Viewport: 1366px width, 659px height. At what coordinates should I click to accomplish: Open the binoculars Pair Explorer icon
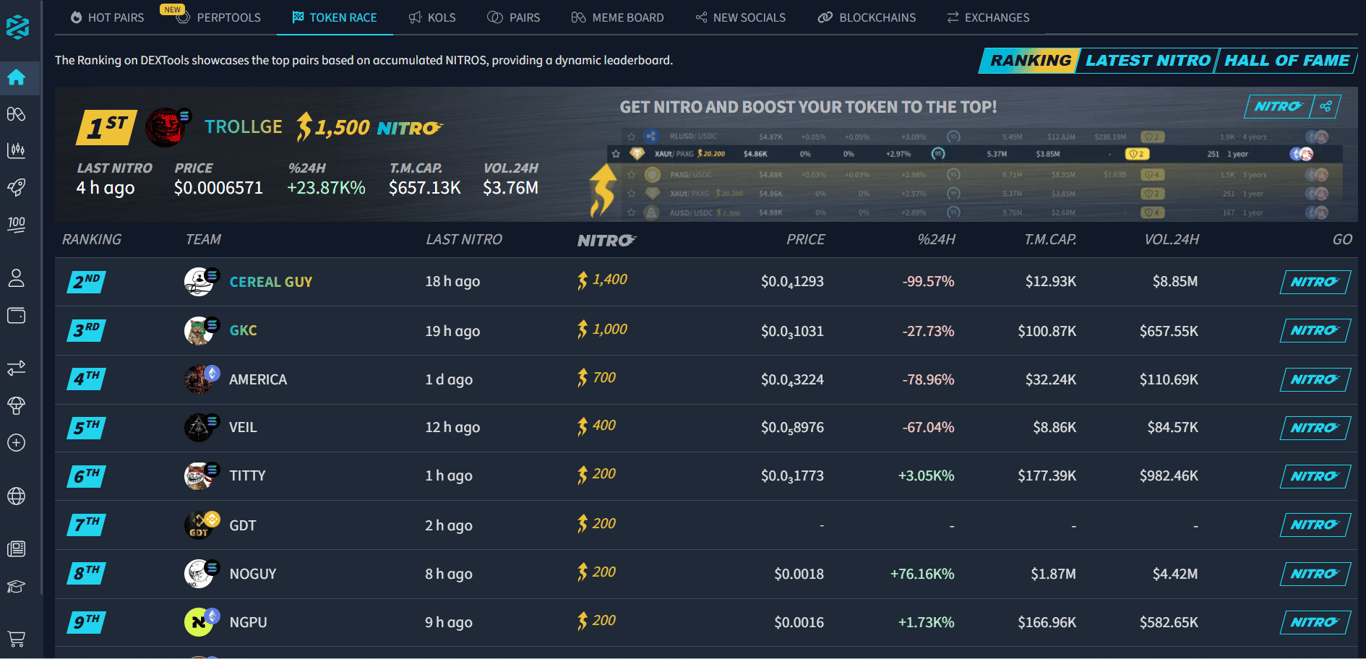[16, 114]
